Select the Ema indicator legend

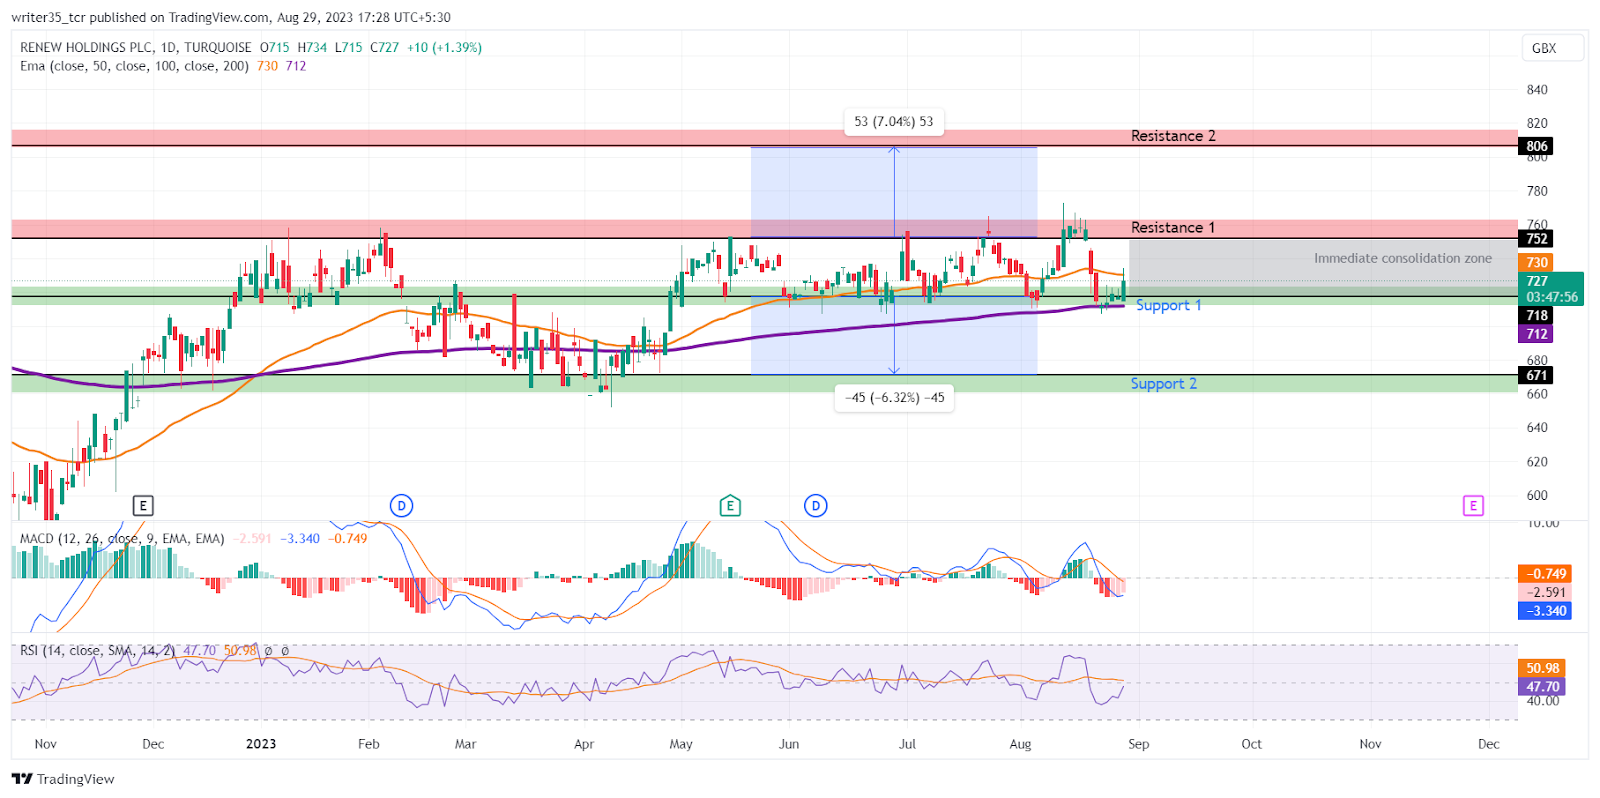[134, 66]
